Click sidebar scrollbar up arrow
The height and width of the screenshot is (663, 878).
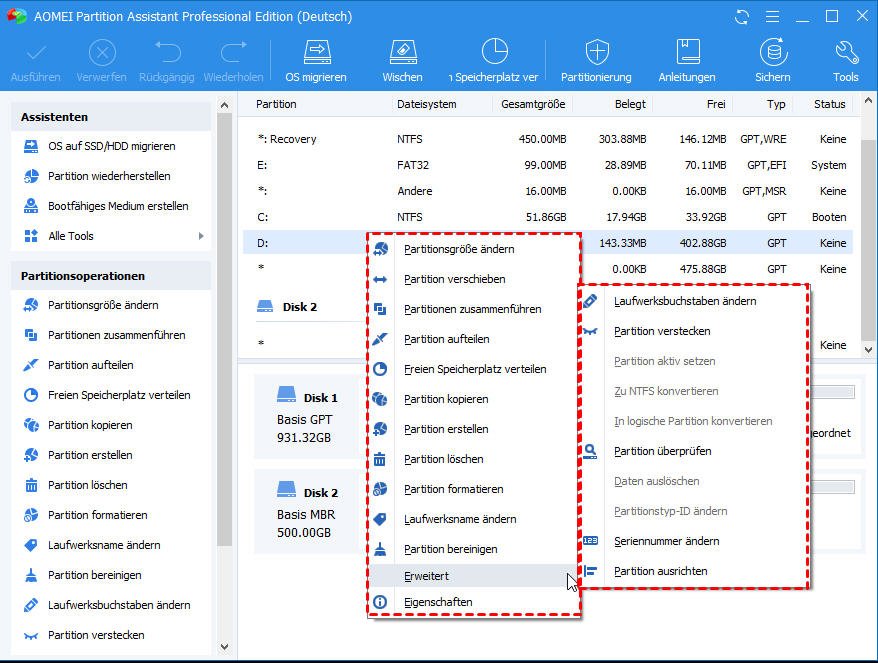[225, 105]
